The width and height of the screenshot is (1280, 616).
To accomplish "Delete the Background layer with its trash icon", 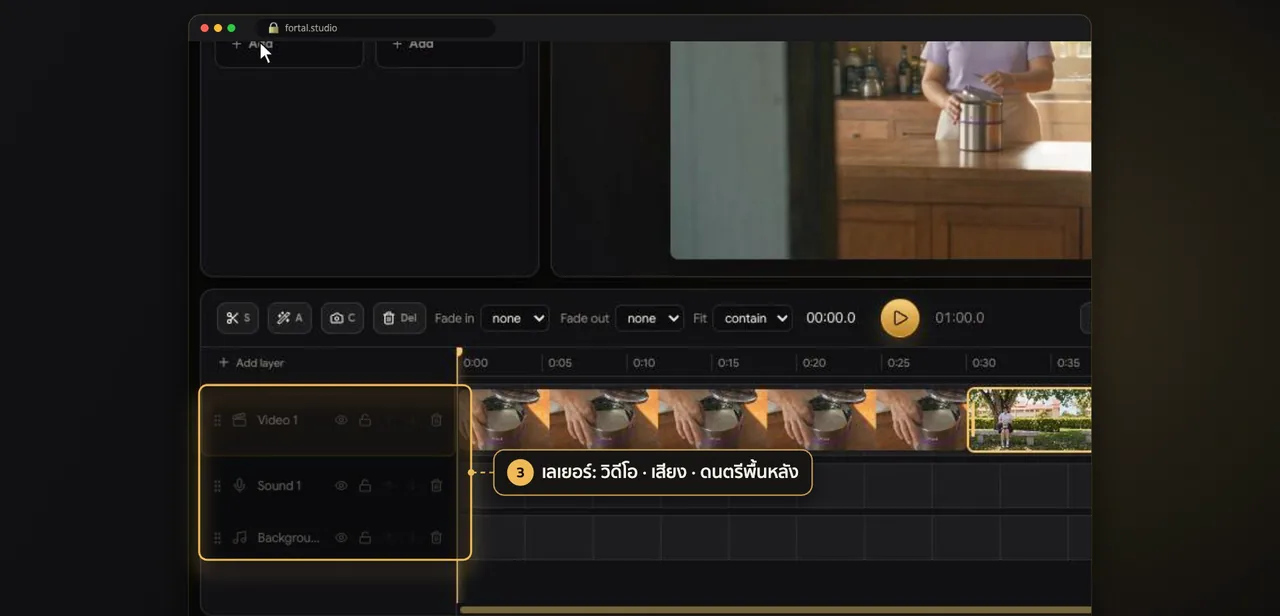I will pos(436,538).
